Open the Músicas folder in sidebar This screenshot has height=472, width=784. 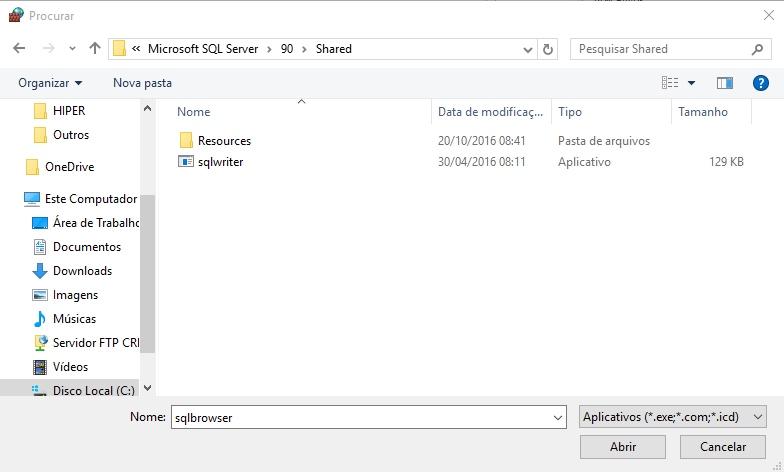[x=74, y=319]
